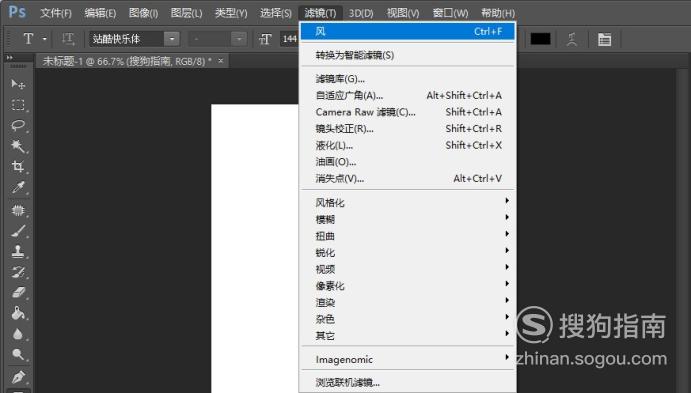This screenshot has height=393, width=691.
Task: Select the Crop tool
Action: (18, 167)
